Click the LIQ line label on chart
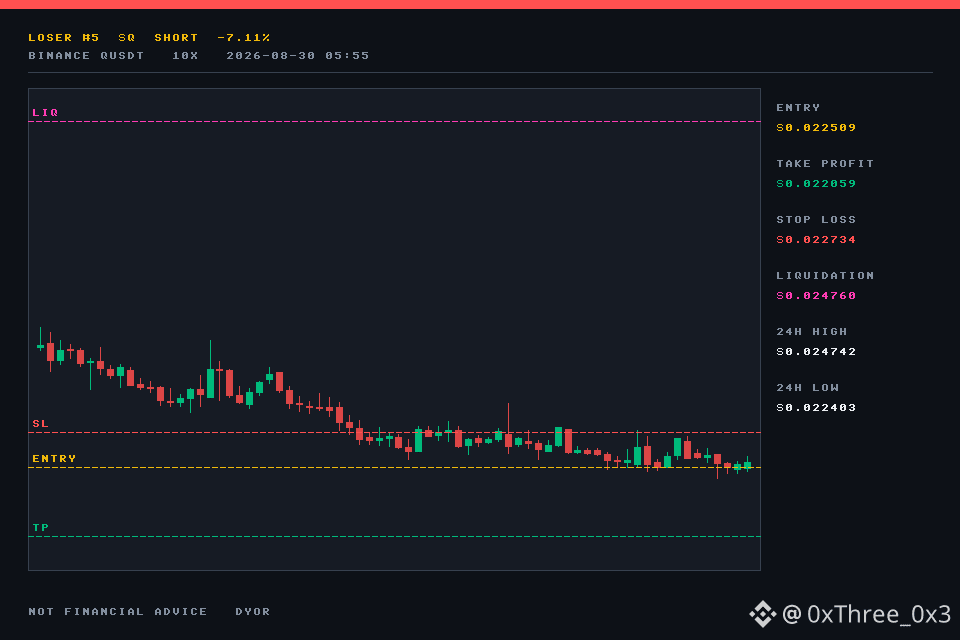 click(x=45, y=113)
